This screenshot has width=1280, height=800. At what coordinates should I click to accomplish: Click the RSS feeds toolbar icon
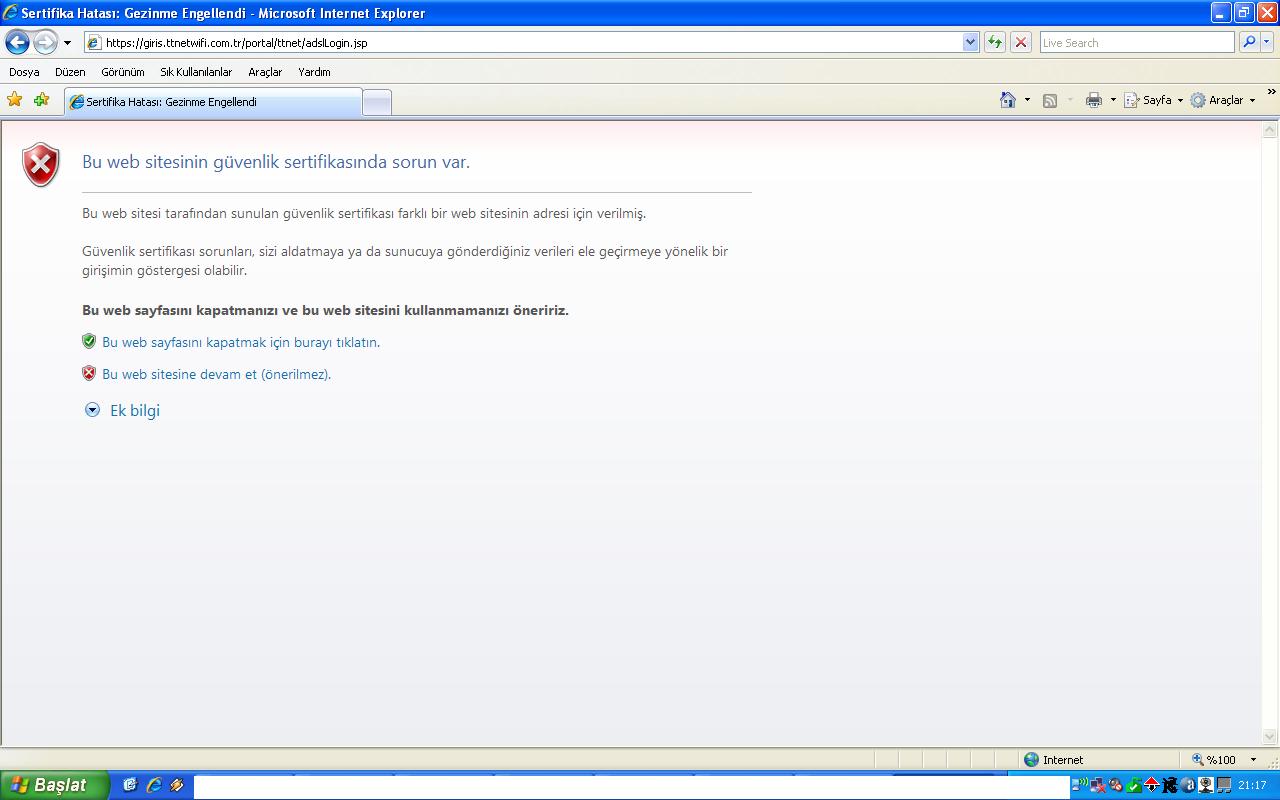(x=1050, y=100)
